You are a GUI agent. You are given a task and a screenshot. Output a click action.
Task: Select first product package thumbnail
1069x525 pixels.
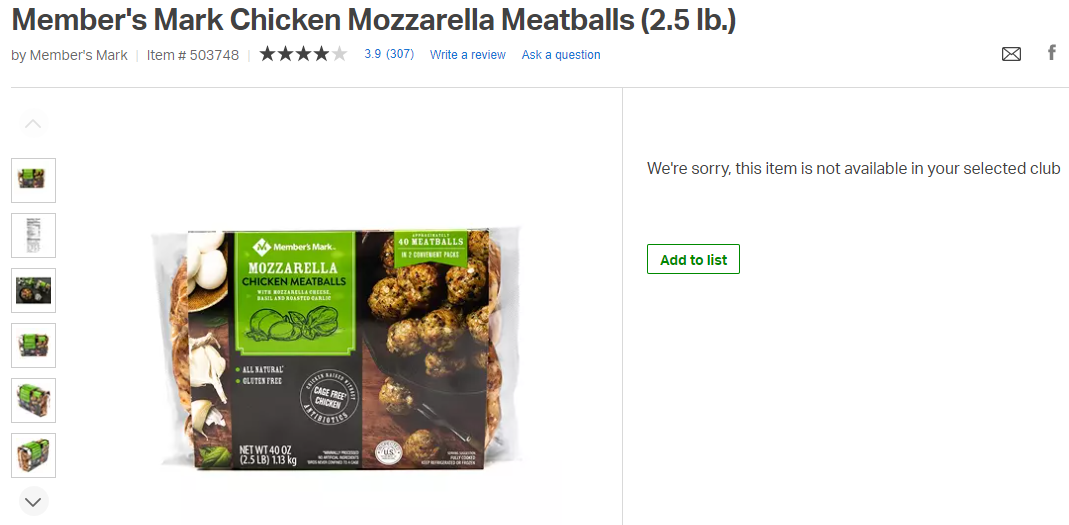tap(33, 181)
